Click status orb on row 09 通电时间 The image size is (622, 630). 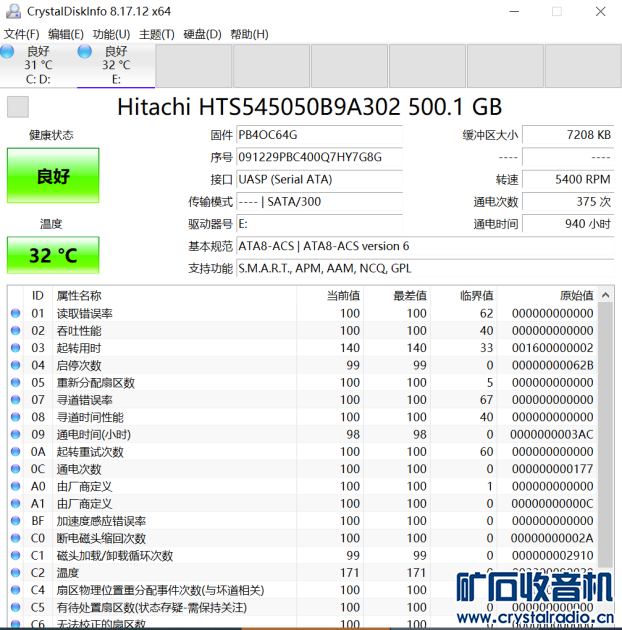[x=15, y=434]
